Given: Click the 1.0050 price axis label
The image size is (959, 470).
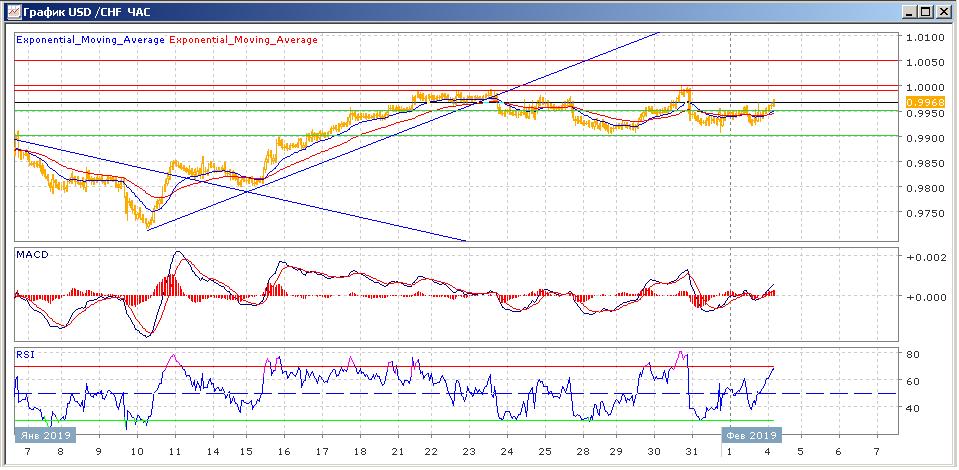Looking at the screenshot, I should tap(927, 62).
